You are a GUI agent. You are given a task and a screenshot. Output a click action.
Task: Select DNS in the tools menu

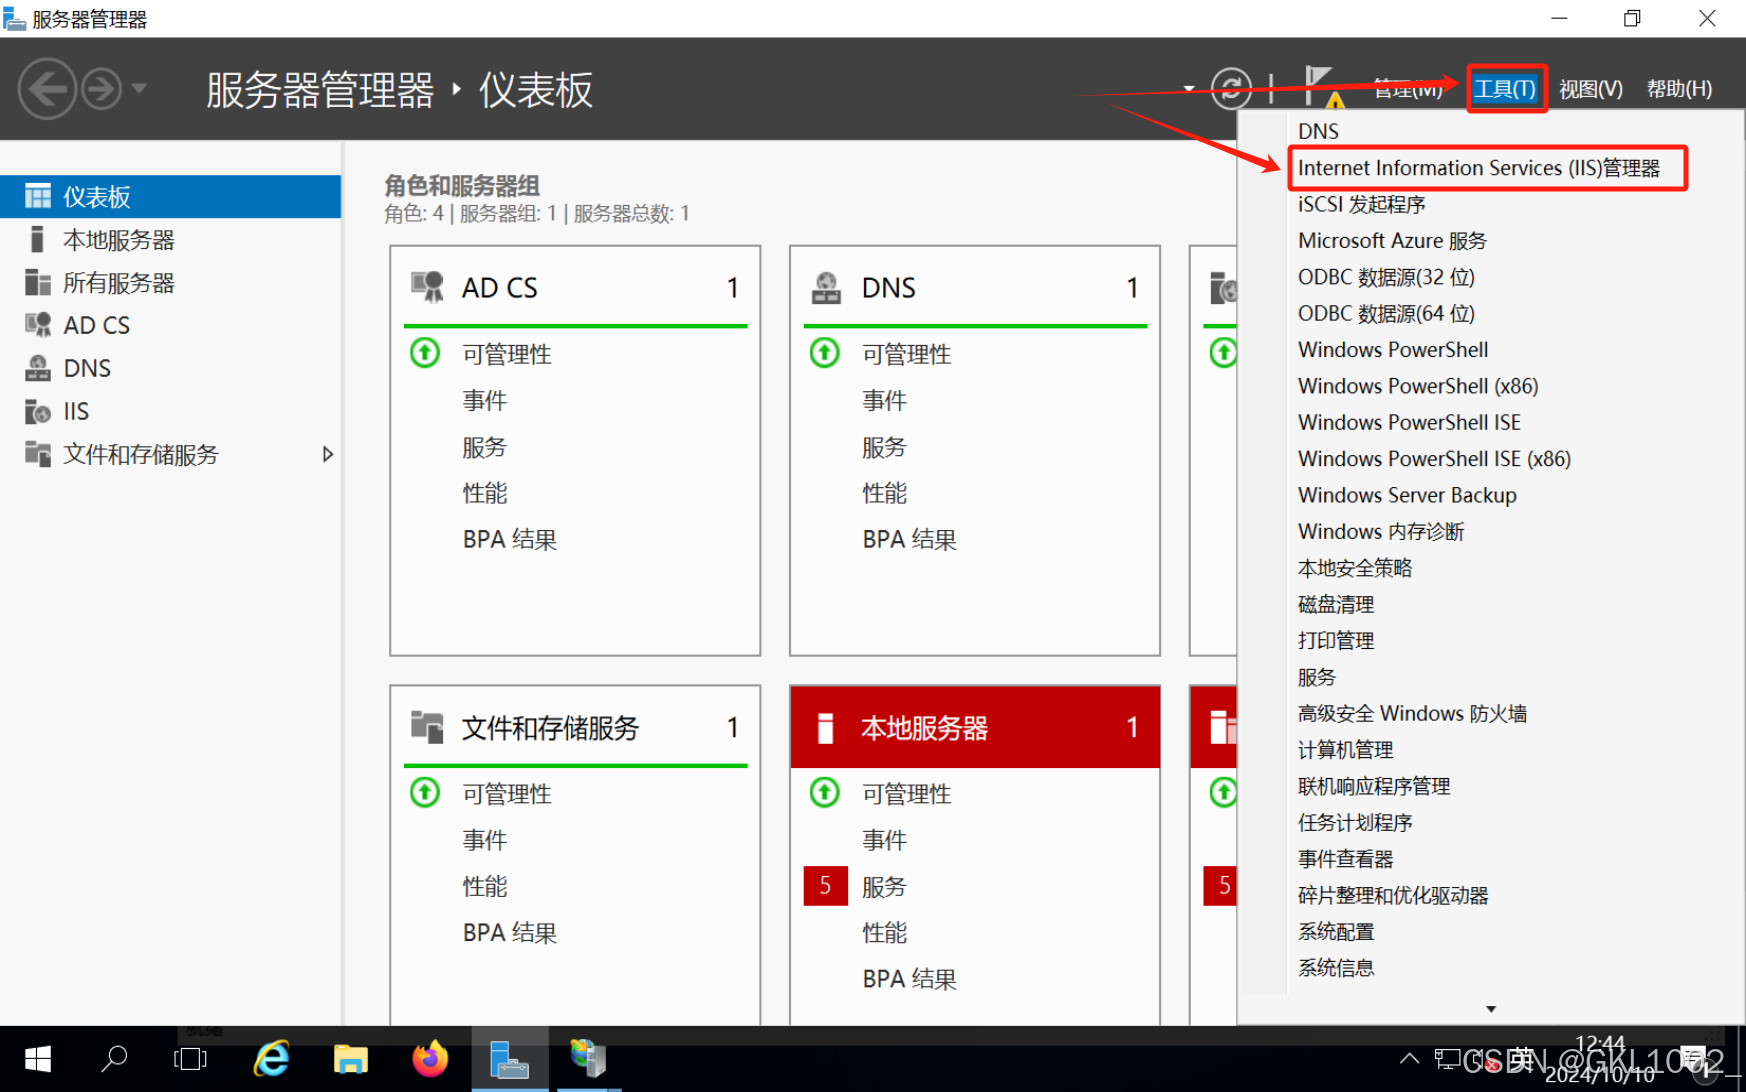[x=1318, y=131]
